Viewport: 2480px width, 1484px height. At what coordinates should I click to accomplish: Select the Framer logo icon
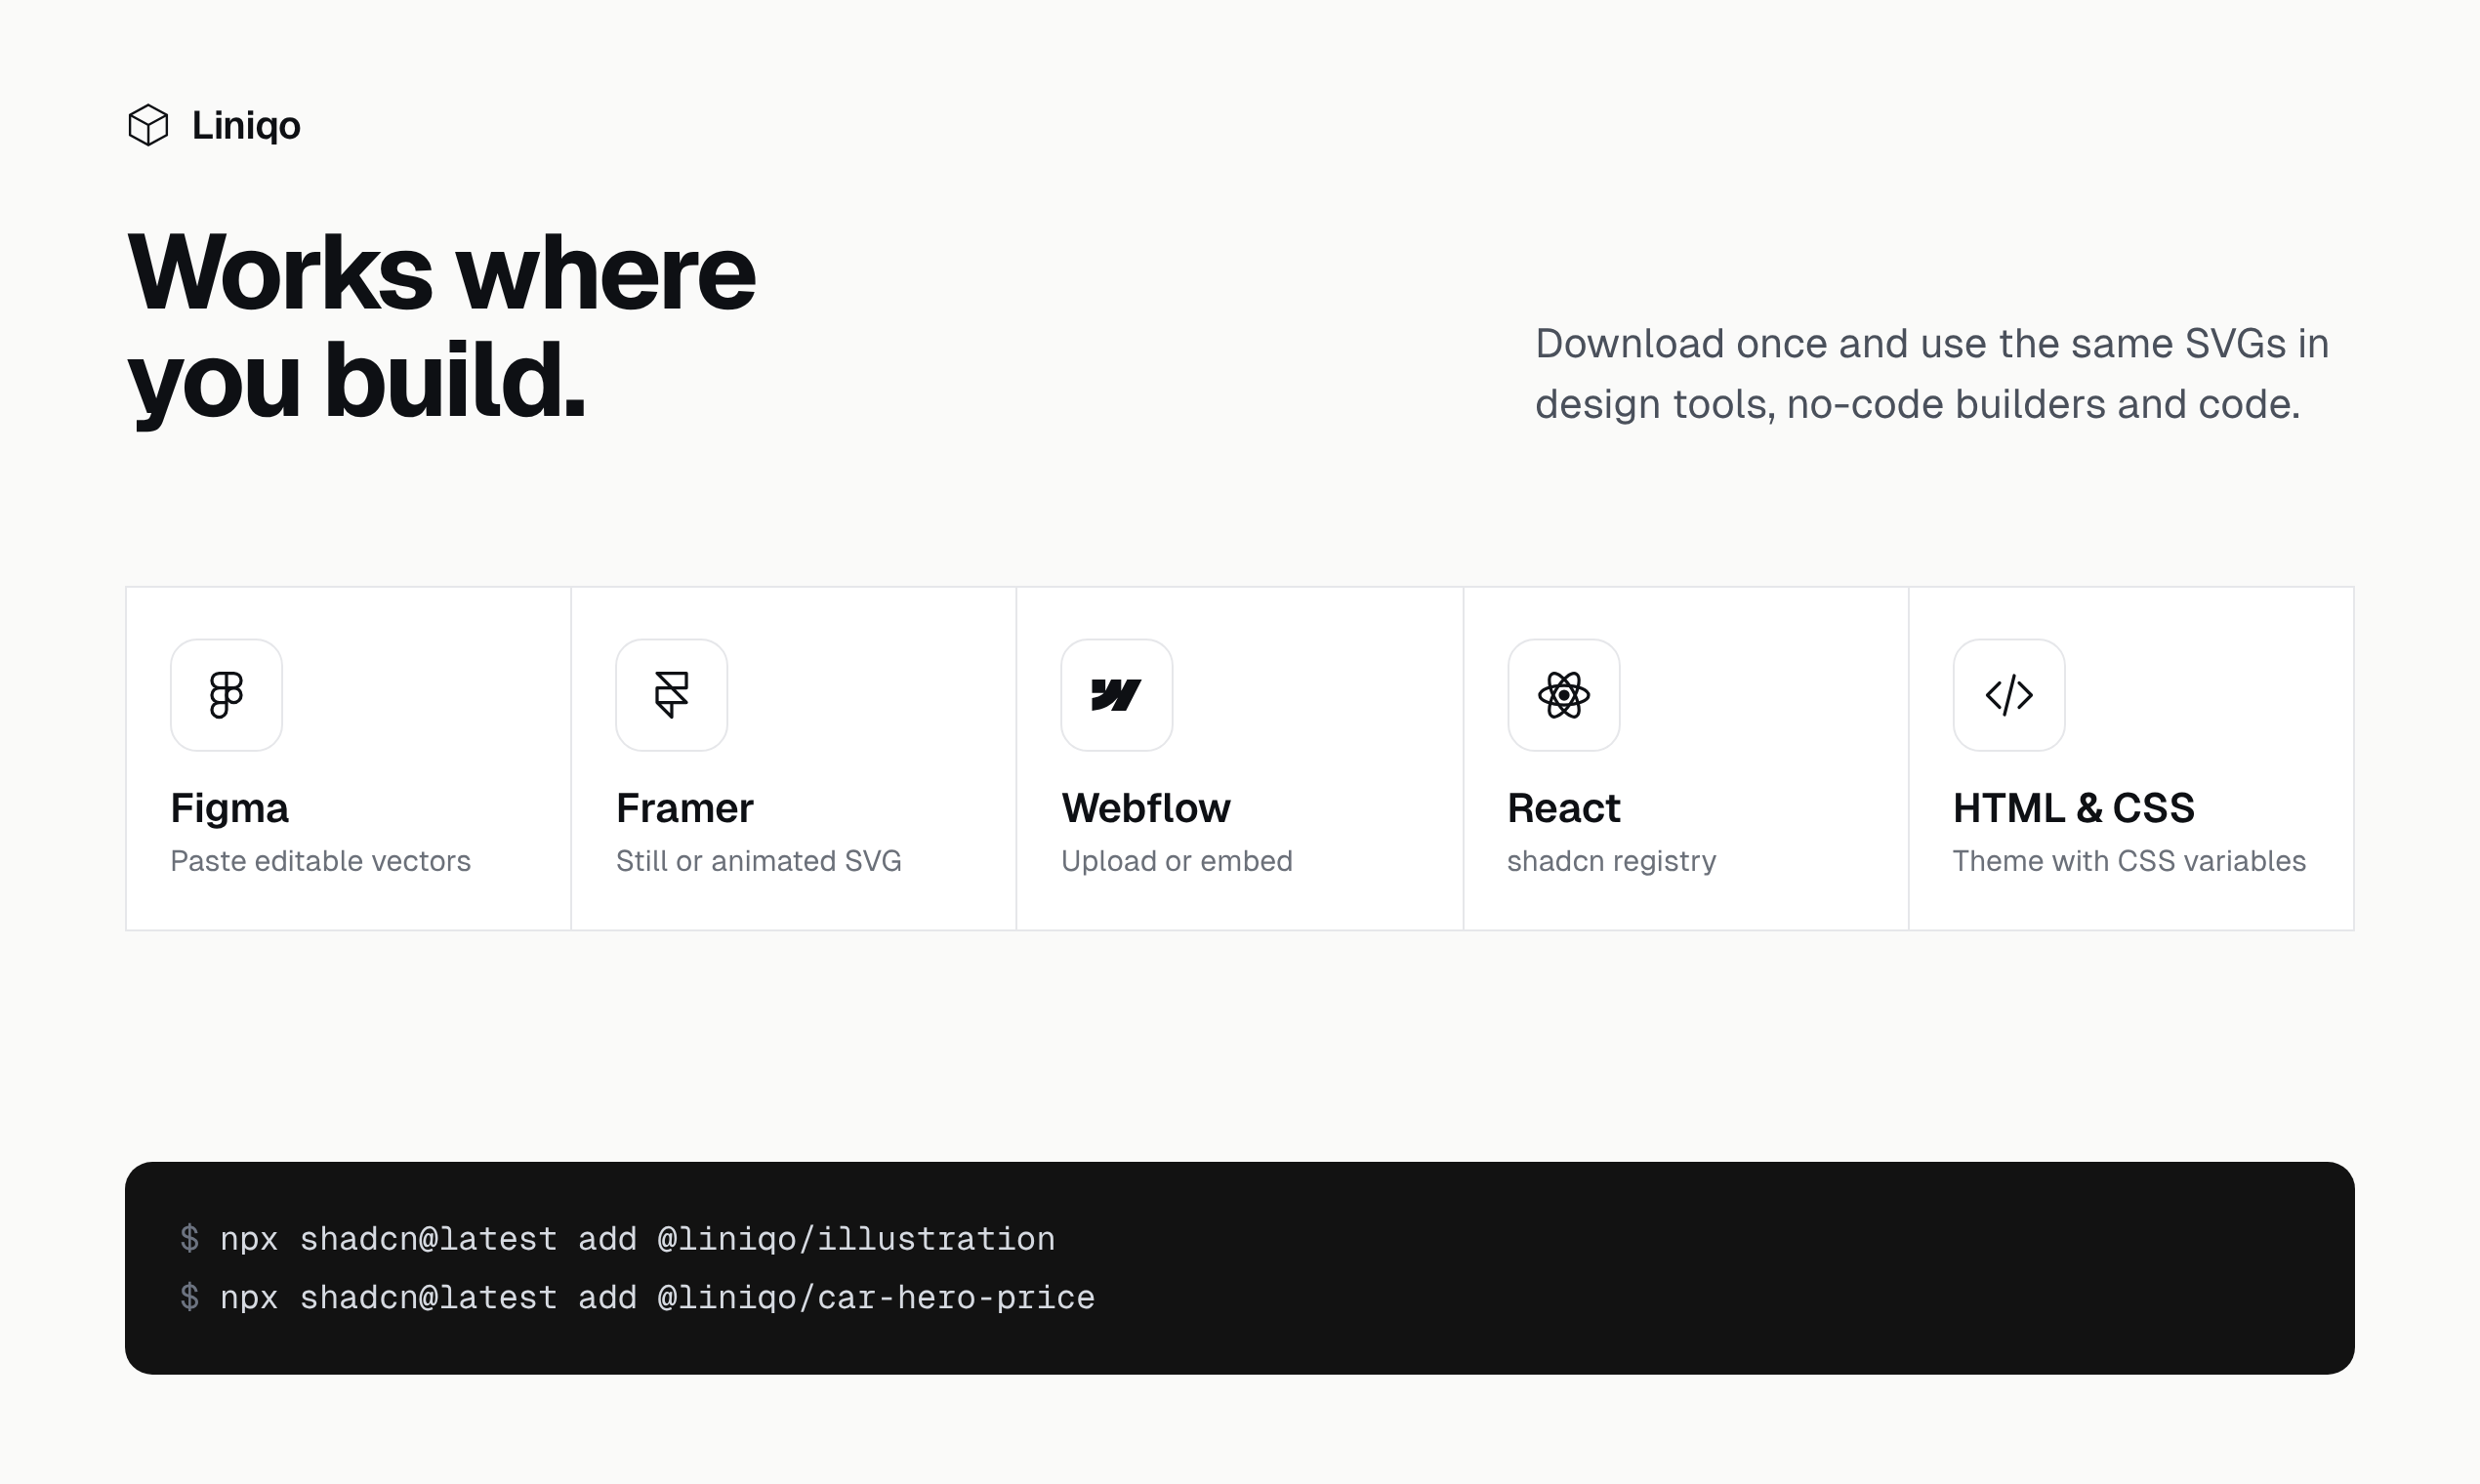[672, 695]
